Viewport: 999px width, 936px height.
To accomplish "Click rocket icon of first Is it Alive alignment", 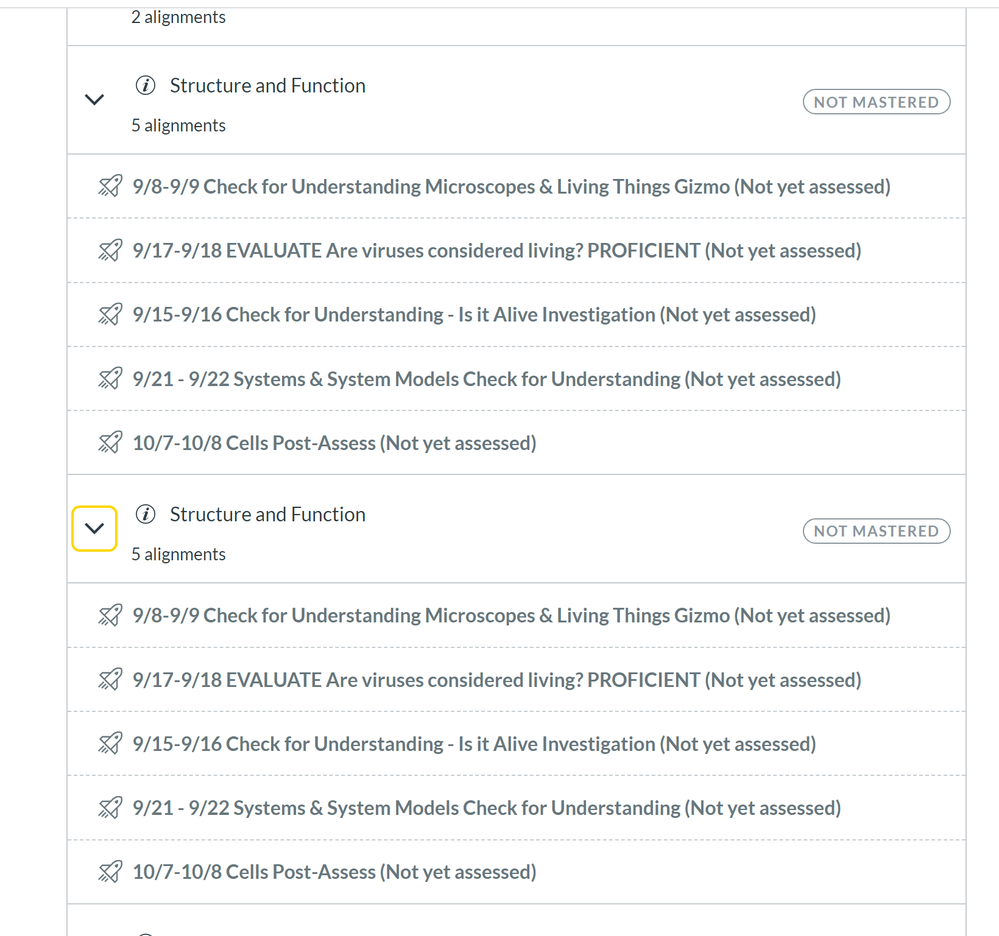I will tap(110, 314).
